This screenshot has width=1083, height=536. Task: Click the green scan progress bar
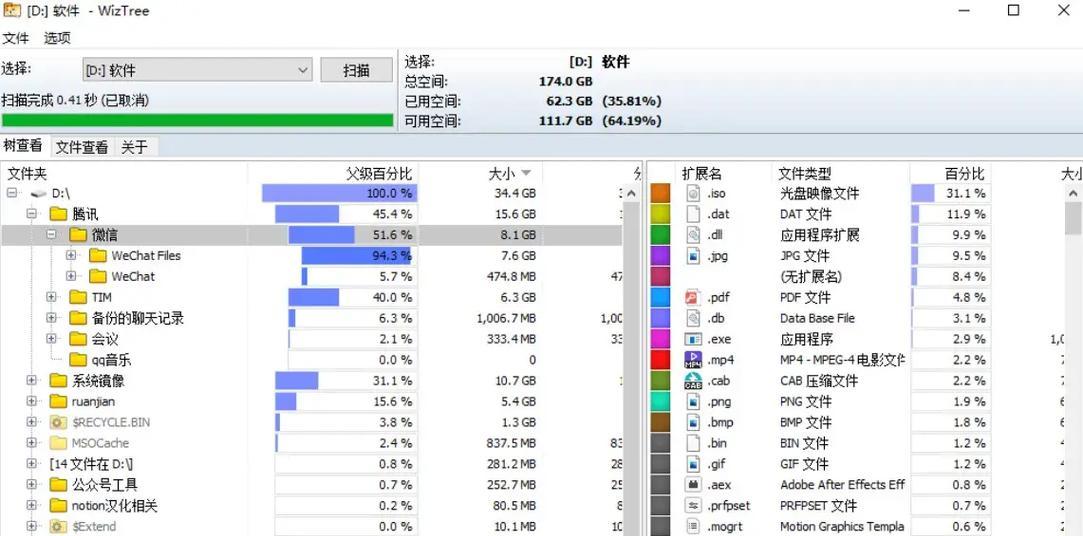[x=198, y=120]
